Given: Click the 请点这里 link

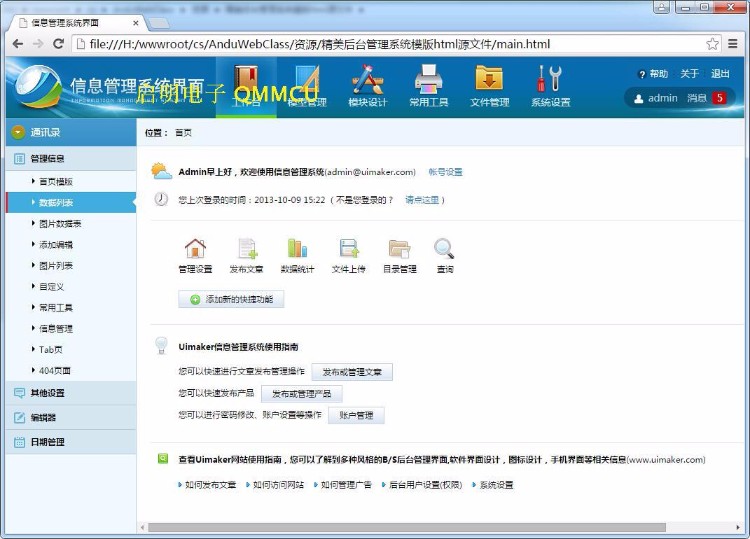Looking at the screenshot, I should pos(422,200).
